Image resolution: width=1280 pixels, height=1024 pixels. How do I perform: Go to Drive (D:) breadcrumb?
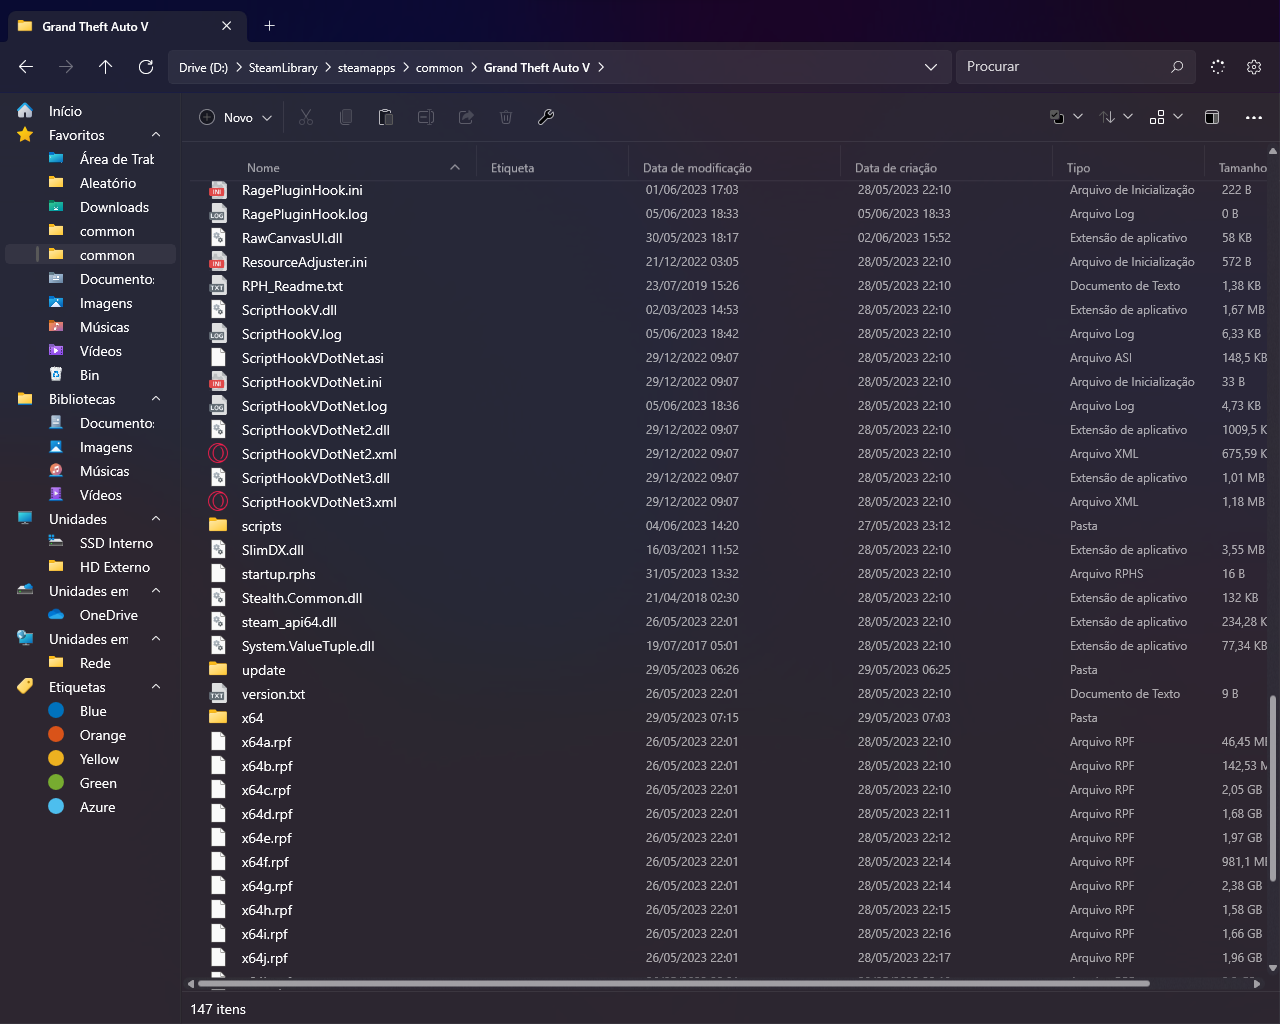[x=203, y=68]
